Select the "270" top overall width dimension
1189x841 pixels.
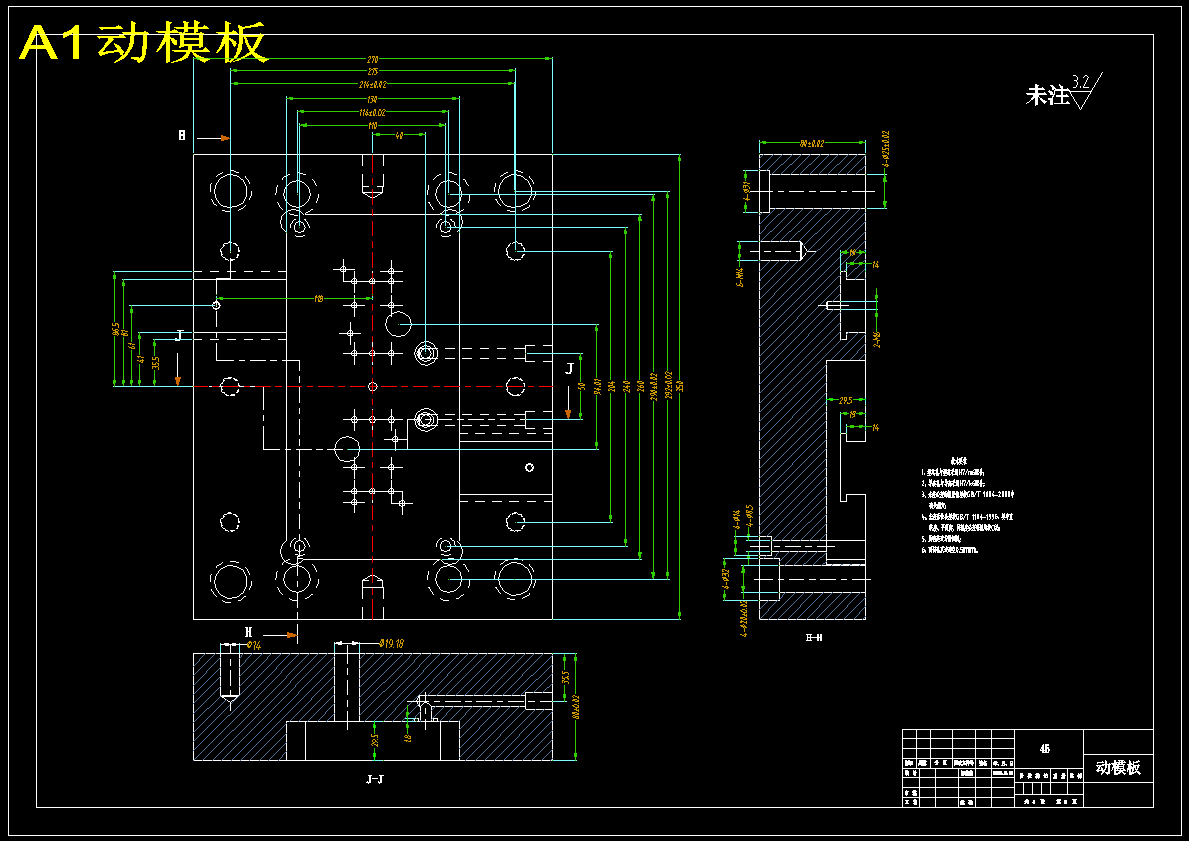[372, 59]
